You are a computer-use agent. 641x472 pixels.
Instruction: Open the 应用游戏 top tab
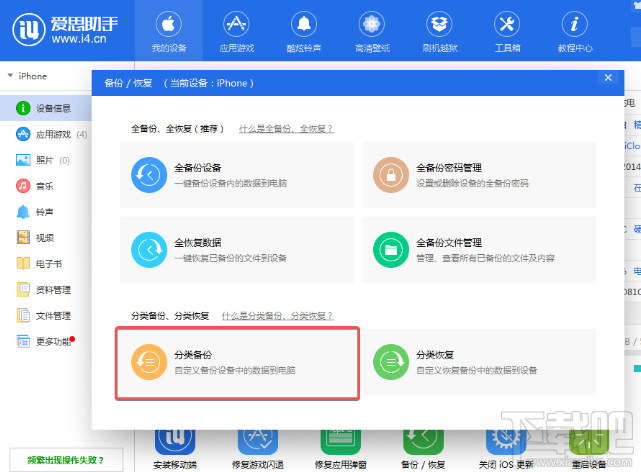(237, 31)
